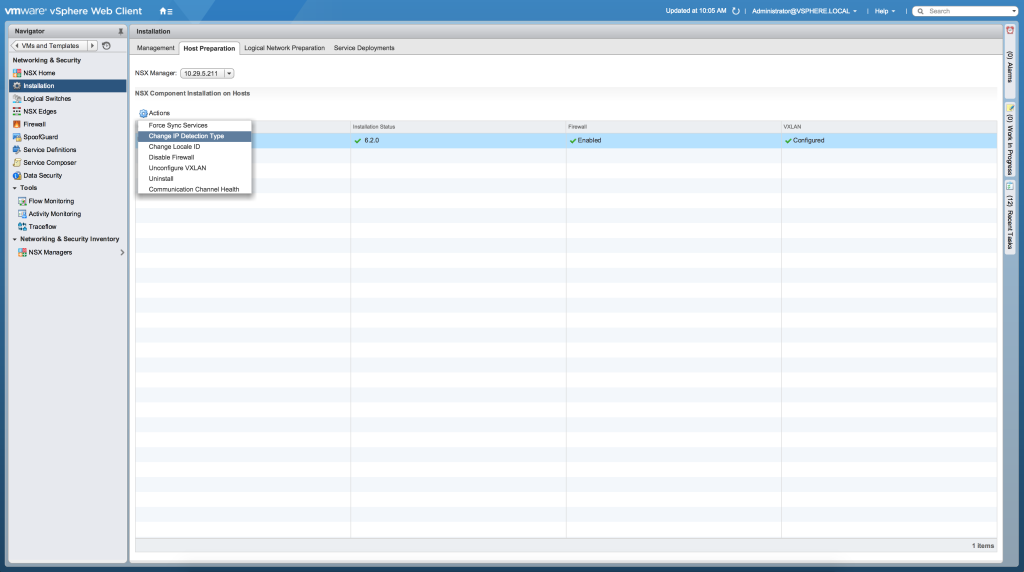Click the refresh icon beside update time

(736, 11)
